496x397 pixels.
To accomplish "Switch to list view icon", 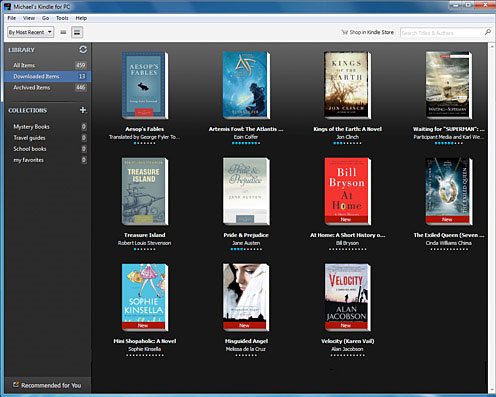I will pos(63,32).
